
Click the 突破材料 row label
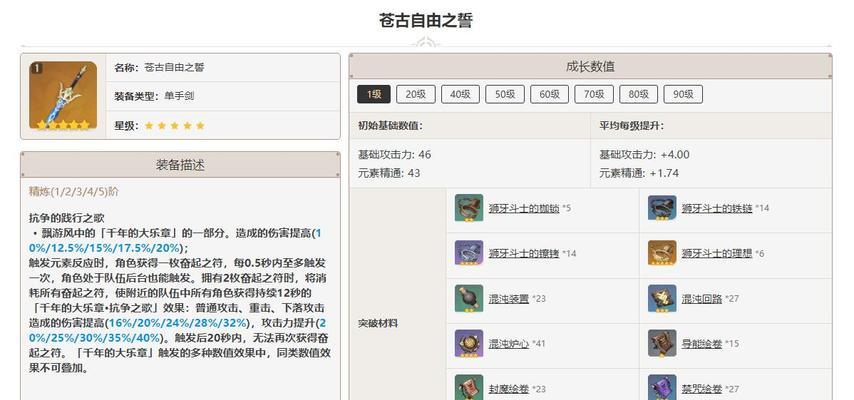click(377, 323)
